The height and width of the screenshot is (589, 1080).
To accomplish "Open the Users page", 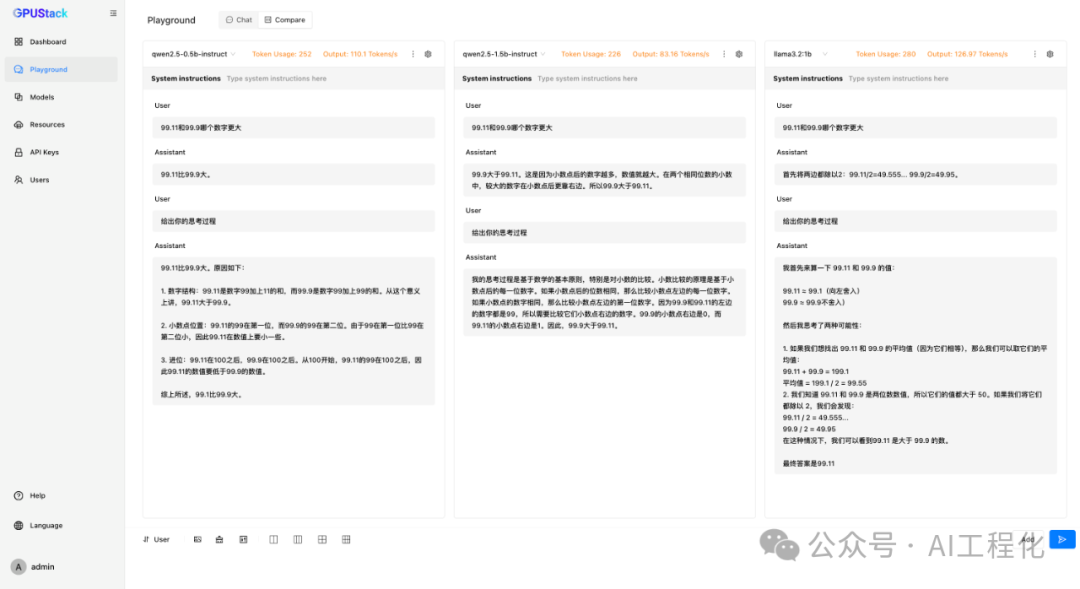I will [x=61, y=180].
